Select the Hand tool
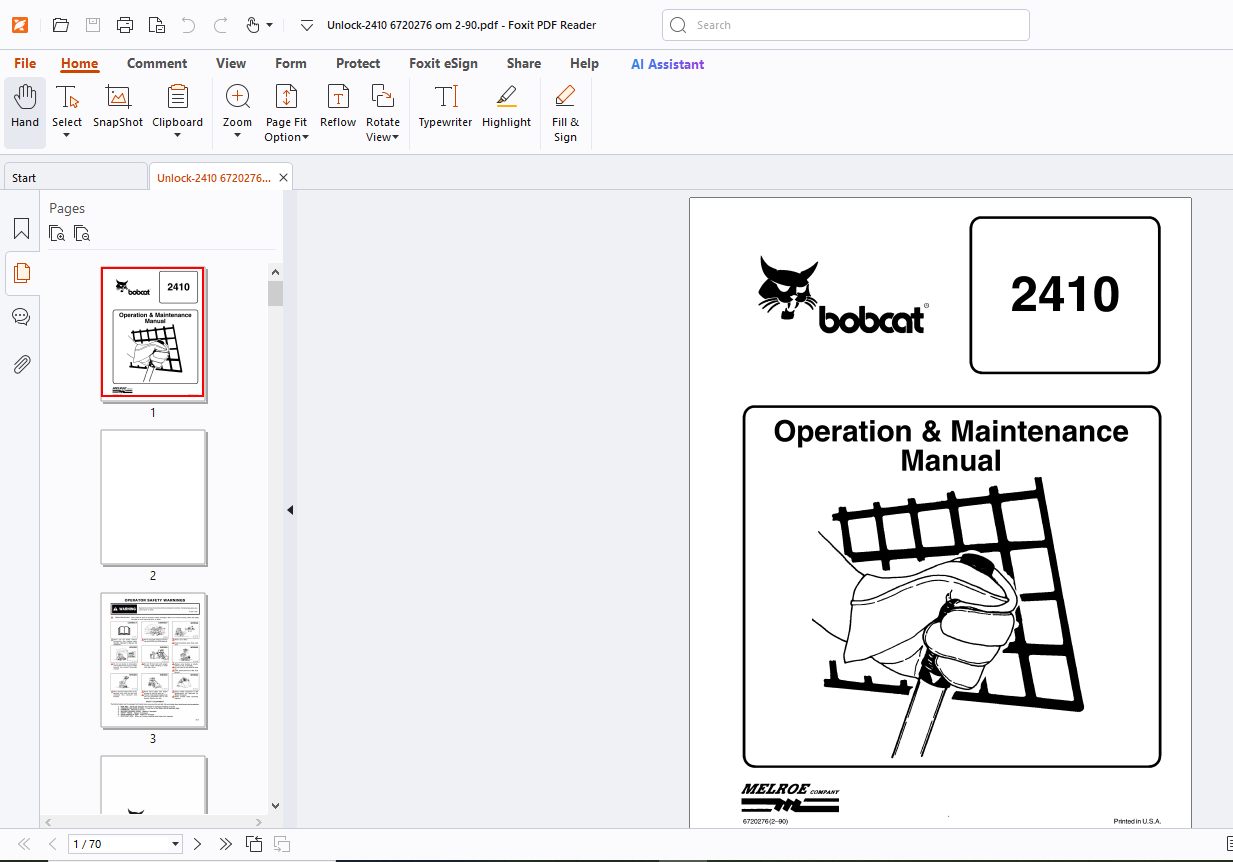 25,109
